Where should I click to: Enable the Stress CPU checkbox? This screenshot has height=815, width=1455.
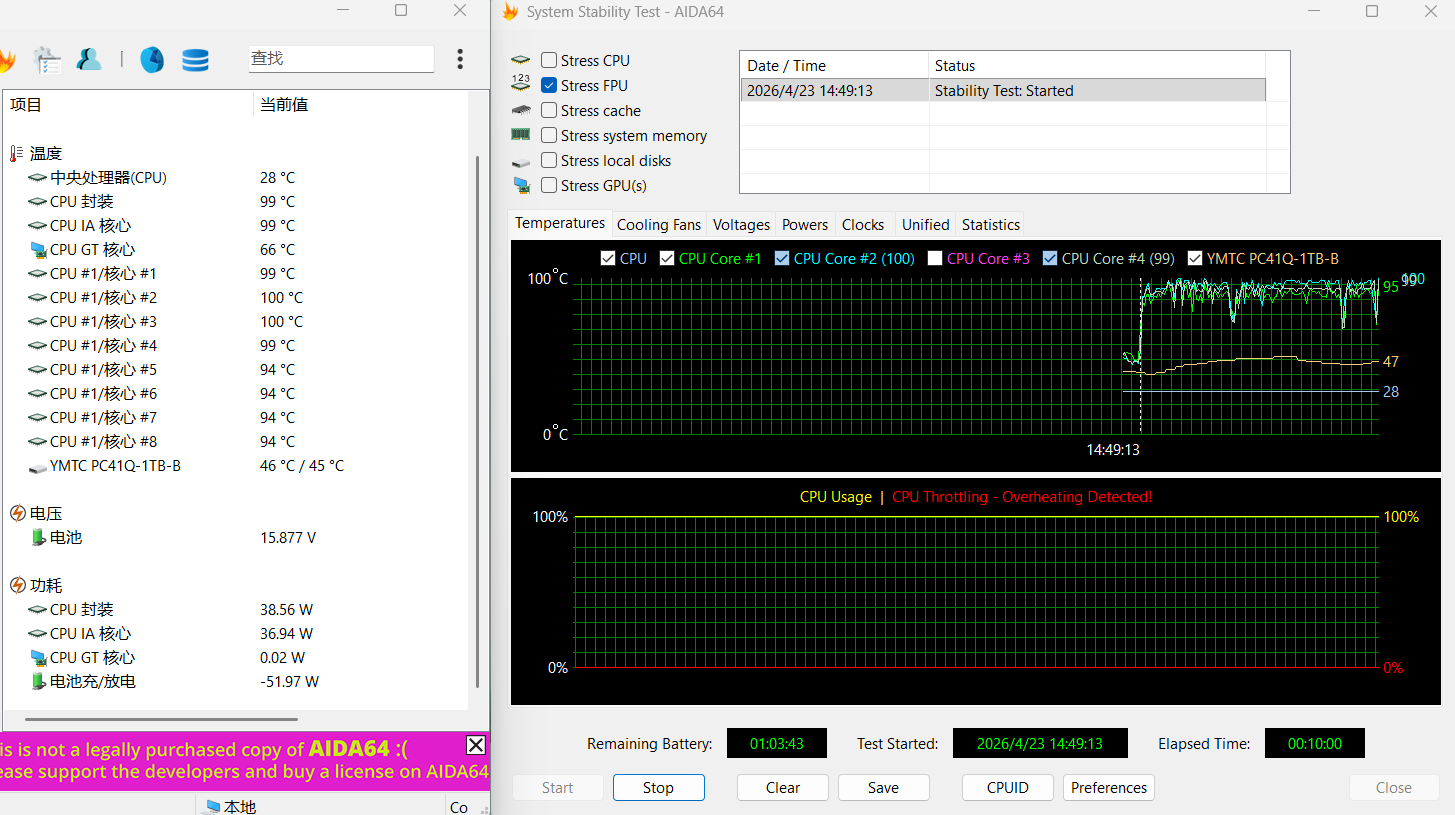point(549,61)
